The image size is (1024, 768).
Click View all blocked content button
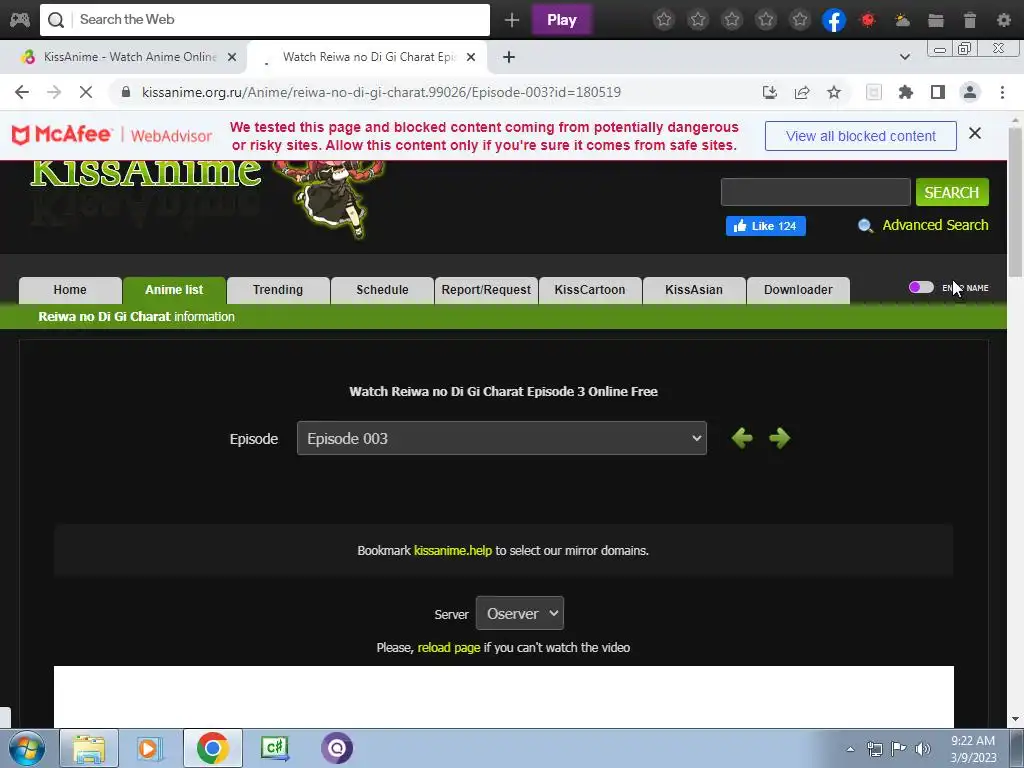[x=861, y=136]
